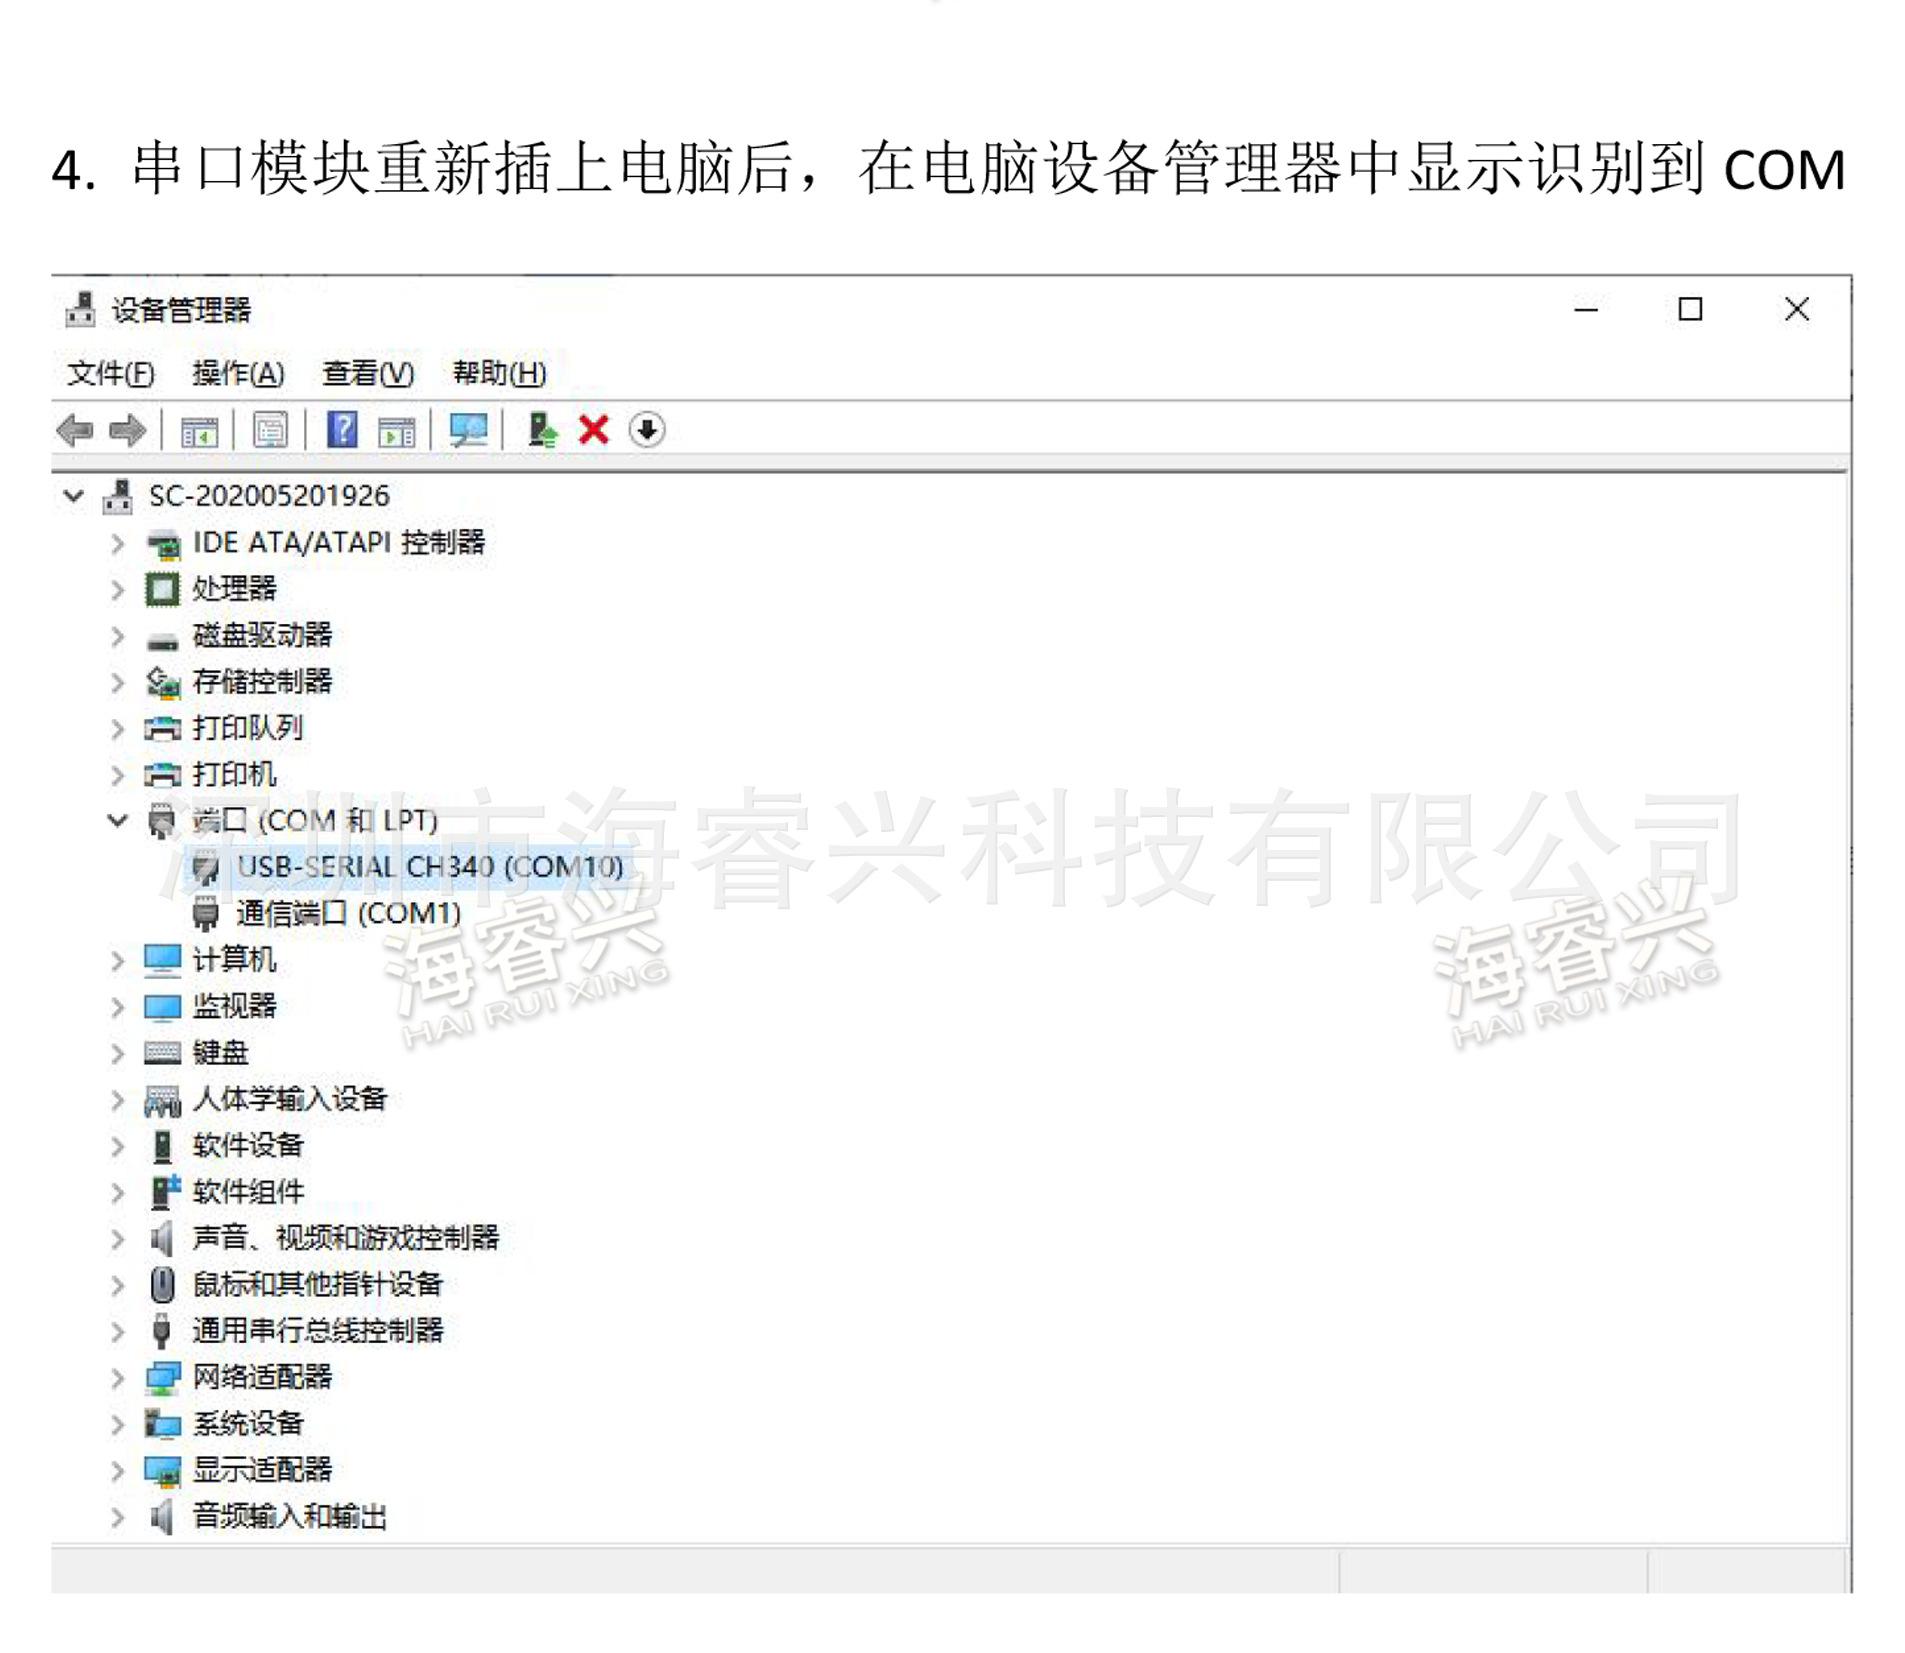Click the Forward arrow toolbar icon
Screen dimensions: 1905x1653
tap(127, 431)
